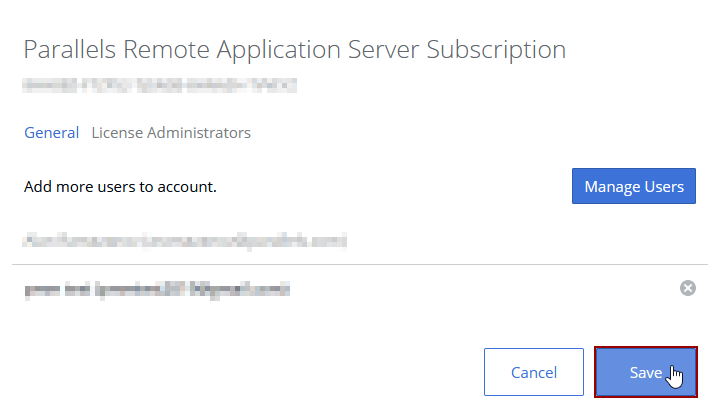Remove the second listed user with the X icon
This screenshot has height=420, width=720.
click(x=687, y=288)
